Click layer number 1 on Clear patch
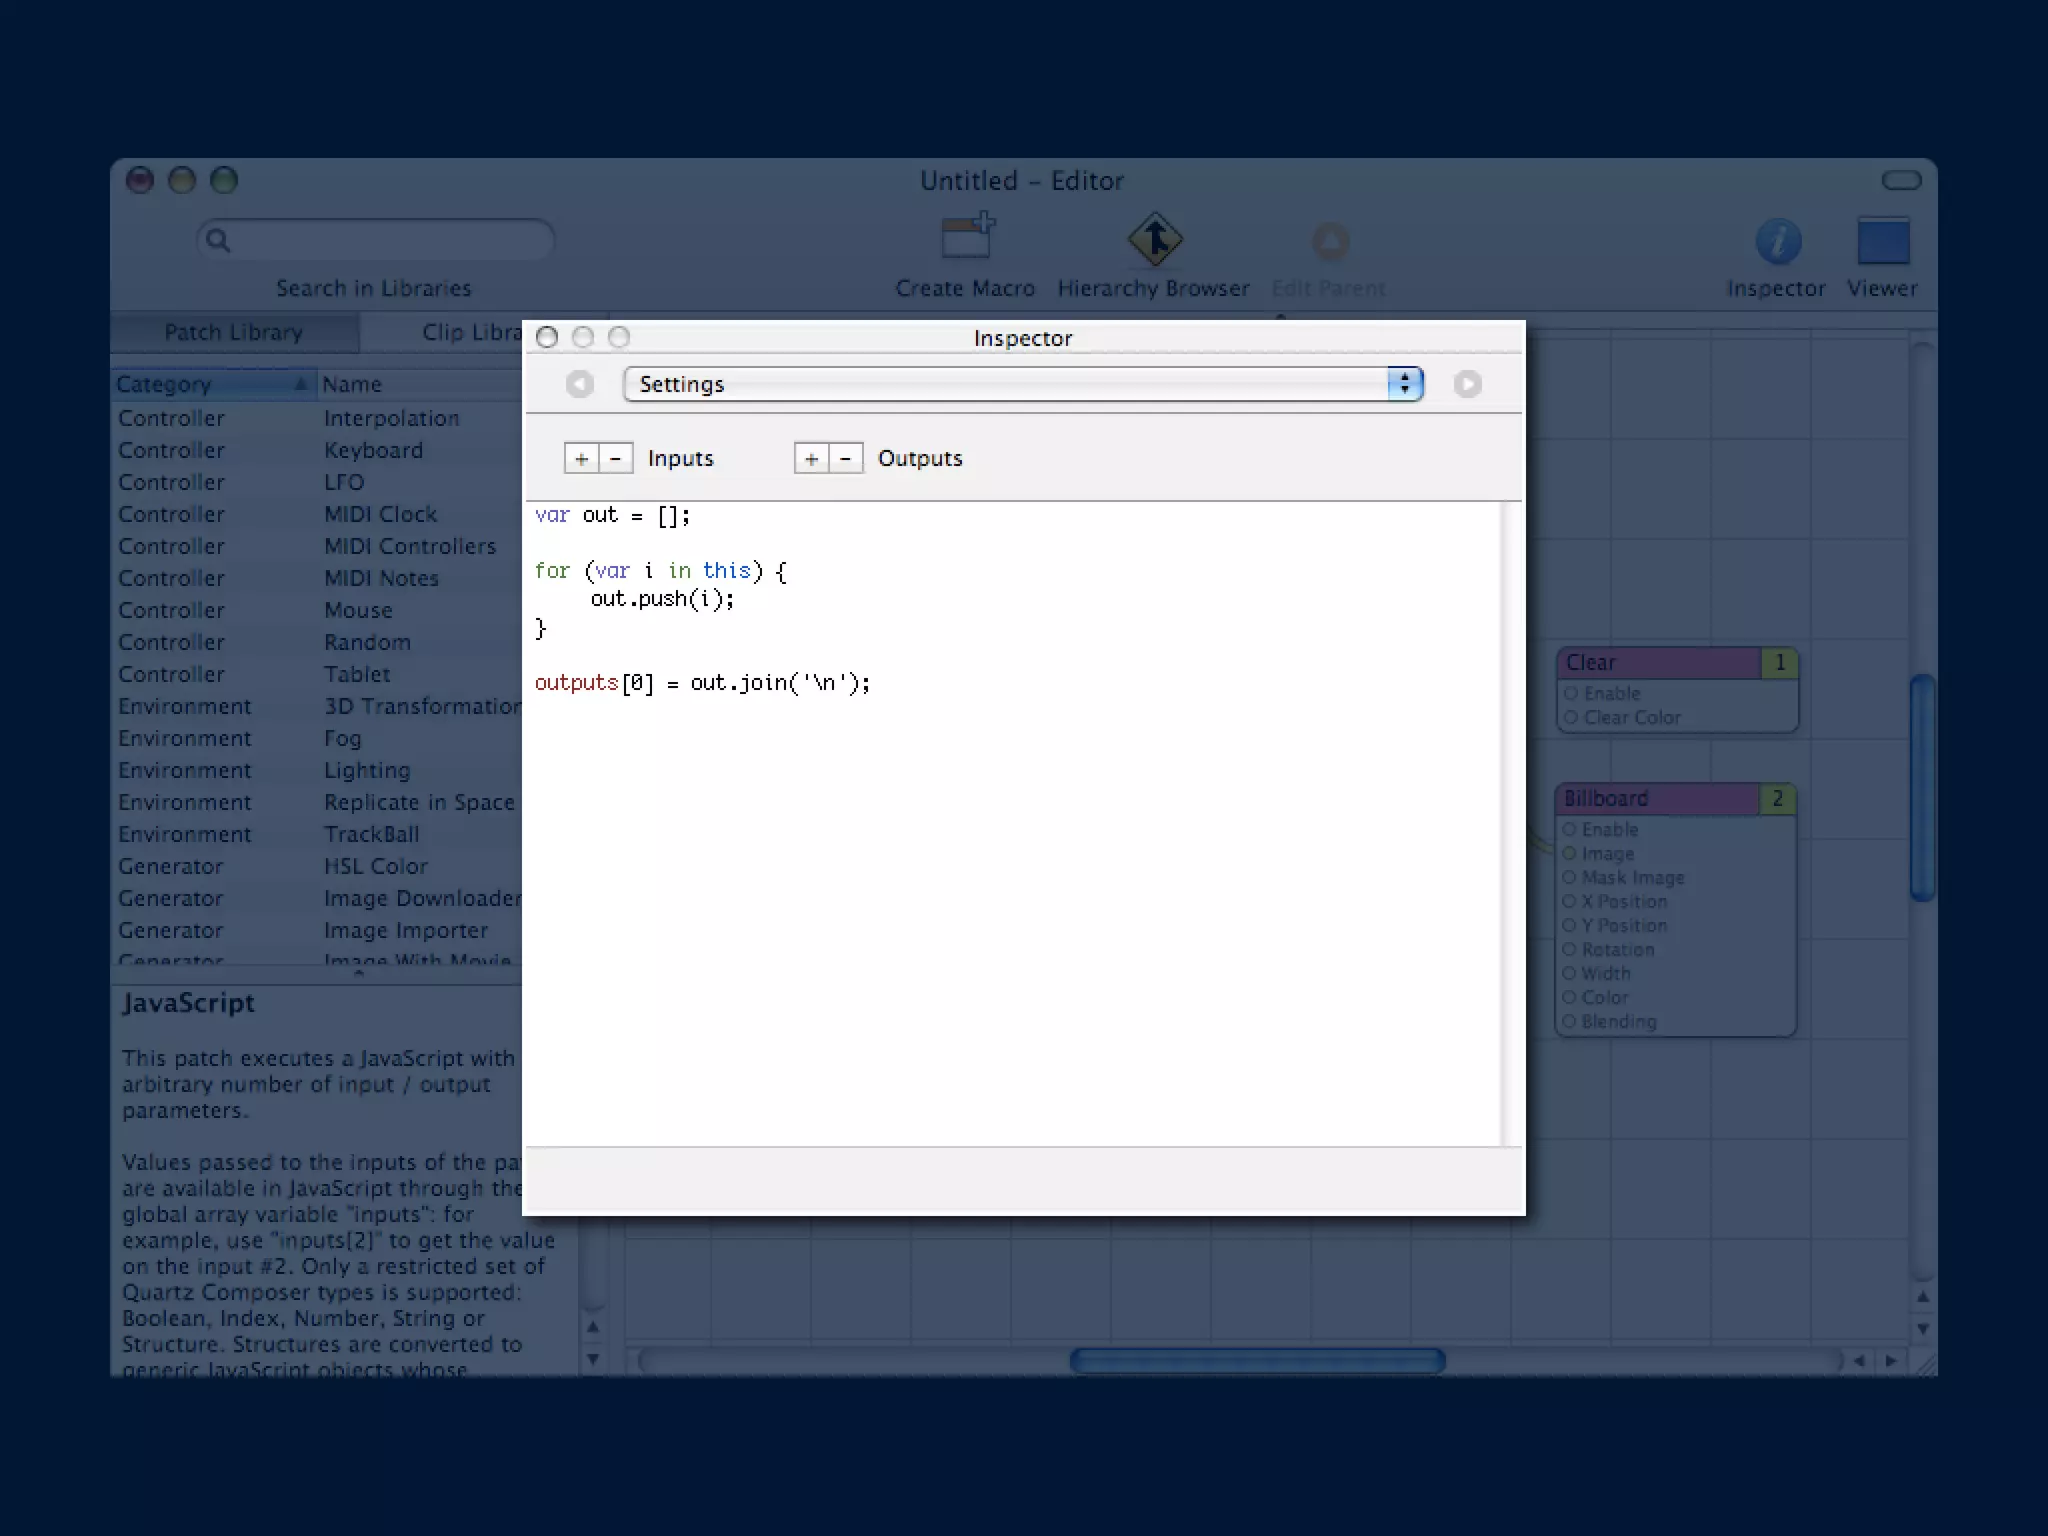 tap(1780, 663)
